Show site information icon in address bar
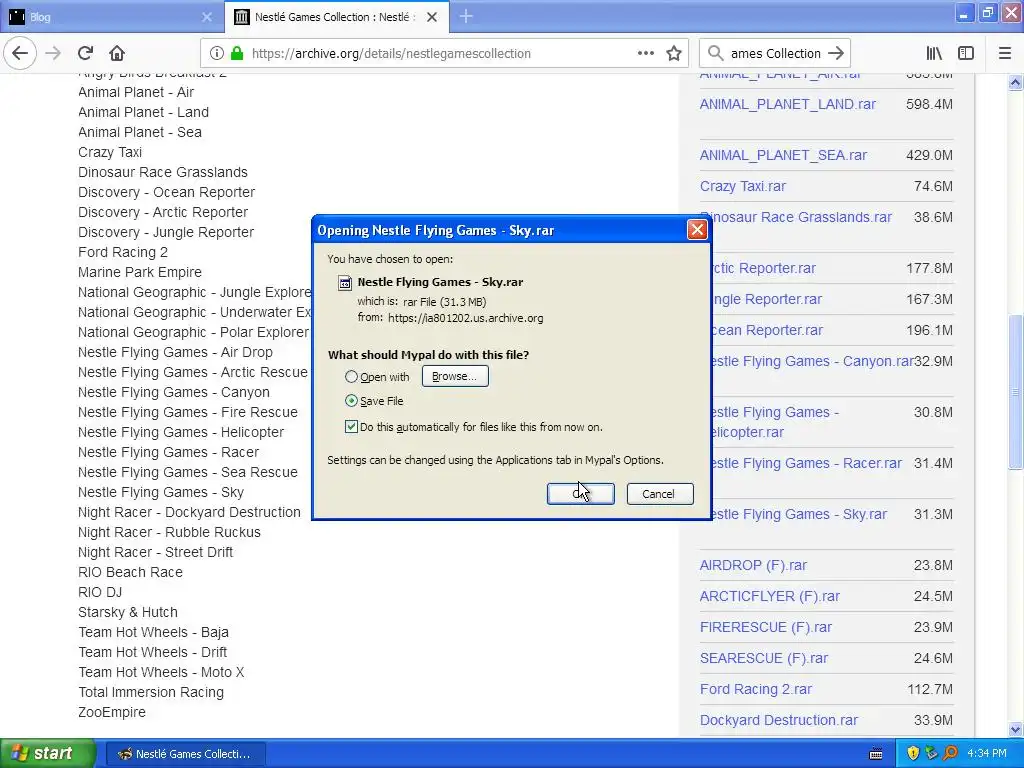 [x=216, y=54]
